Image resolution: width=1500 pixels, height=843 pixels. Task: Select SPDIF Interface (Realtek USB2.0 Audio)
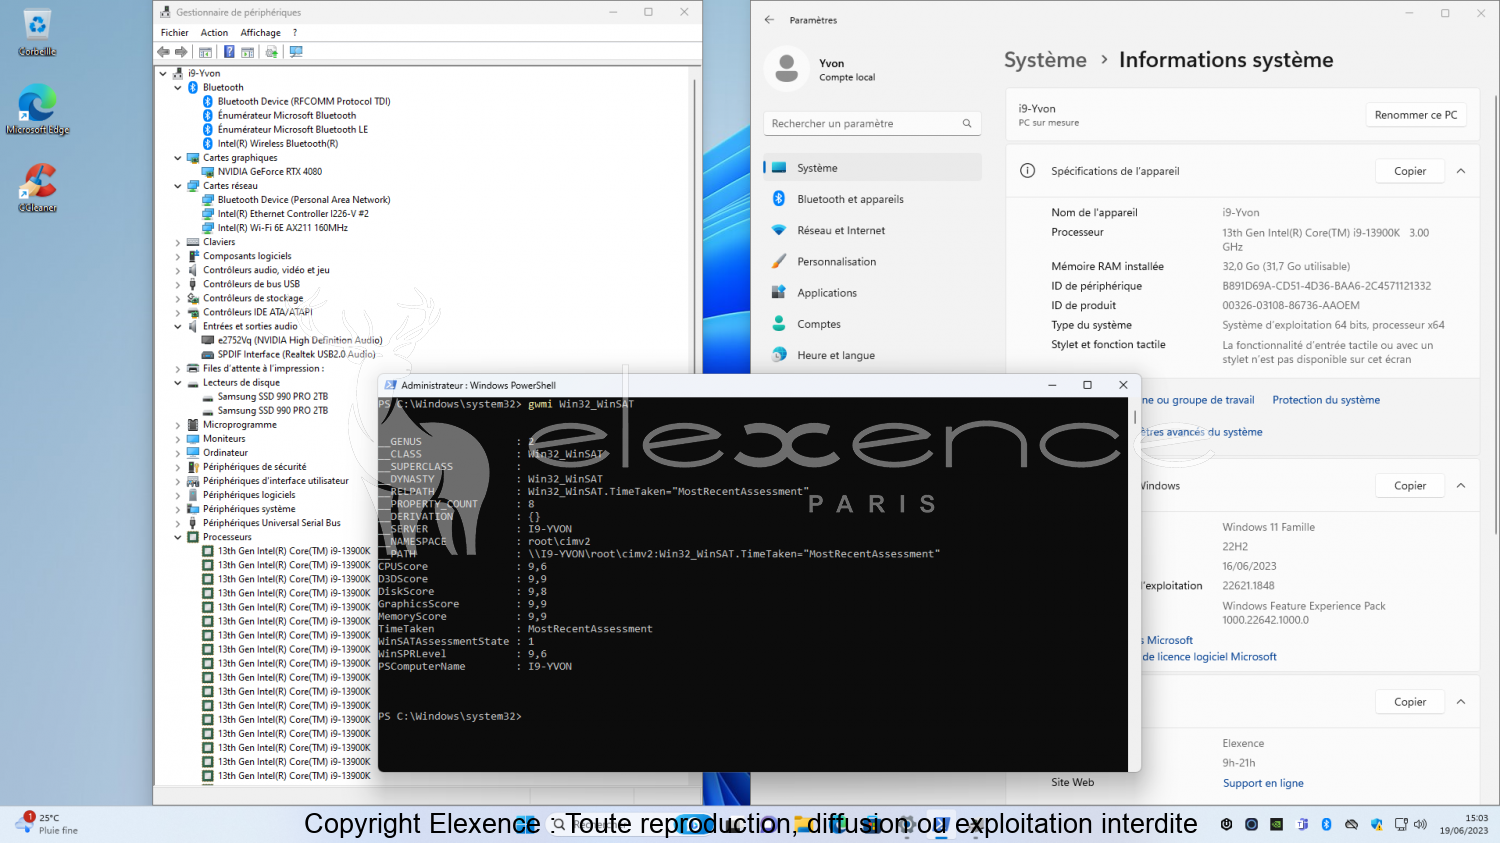click(296, 354)
